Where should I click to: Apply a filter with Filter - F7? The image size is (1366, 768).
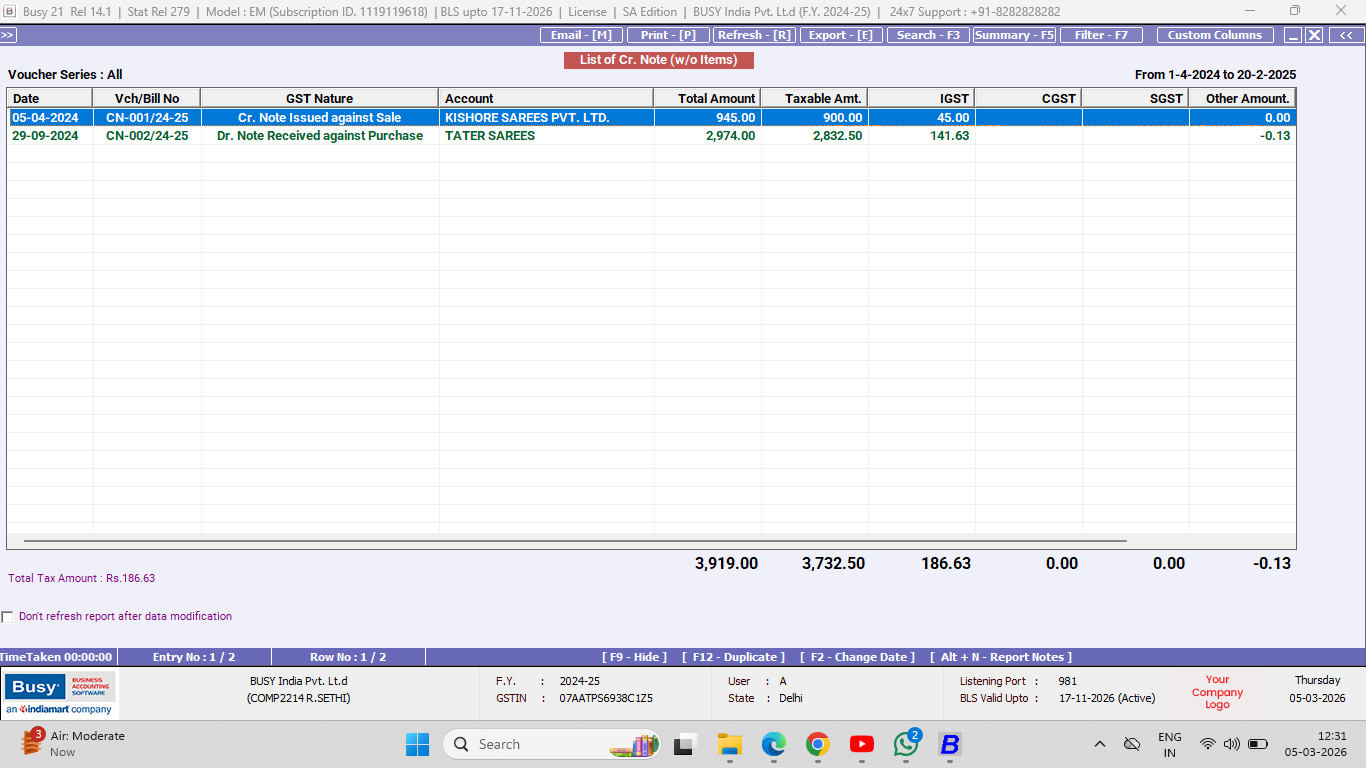[1101, 34]
